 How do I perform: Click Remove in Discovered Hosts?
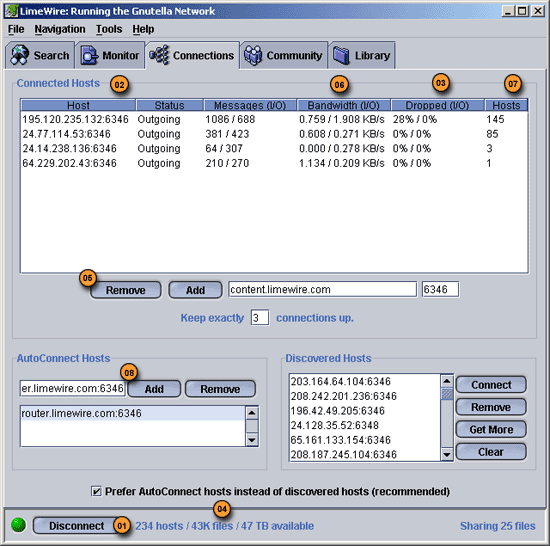(x=491, y=407)
